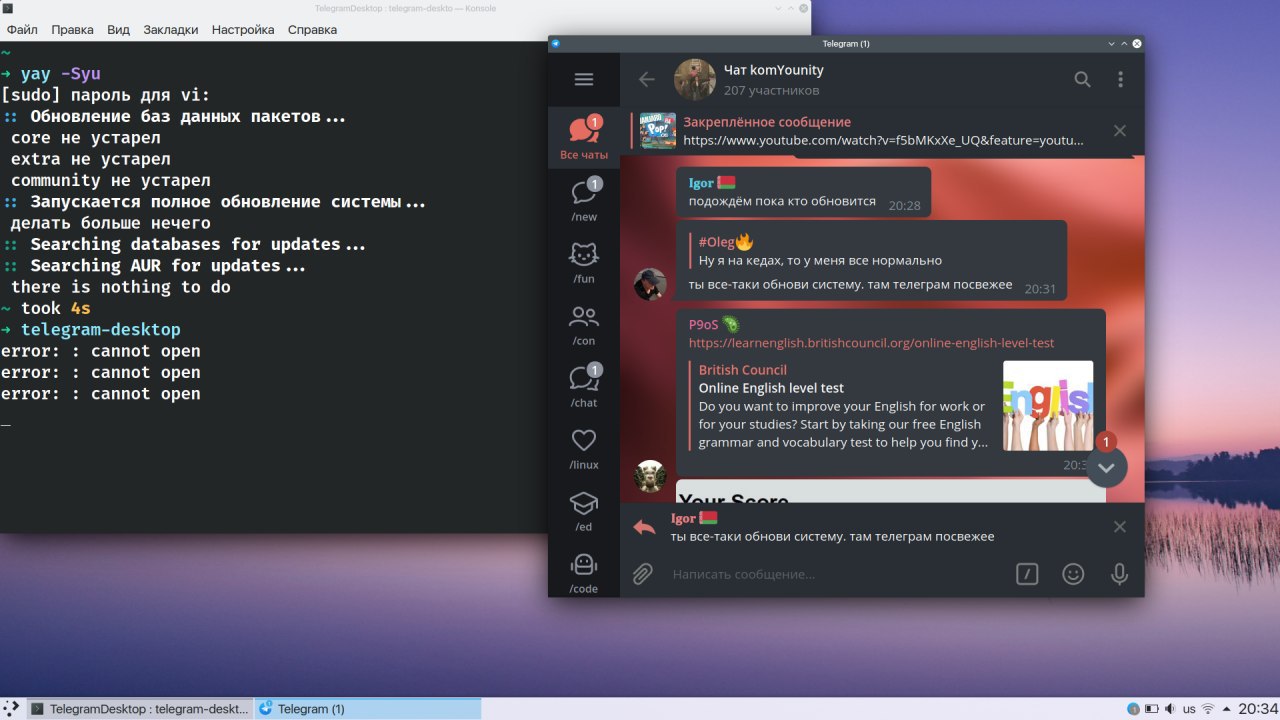Open the British Council English test link
The height and width of the screenshot is (720, 1280).
pos(871,343)
